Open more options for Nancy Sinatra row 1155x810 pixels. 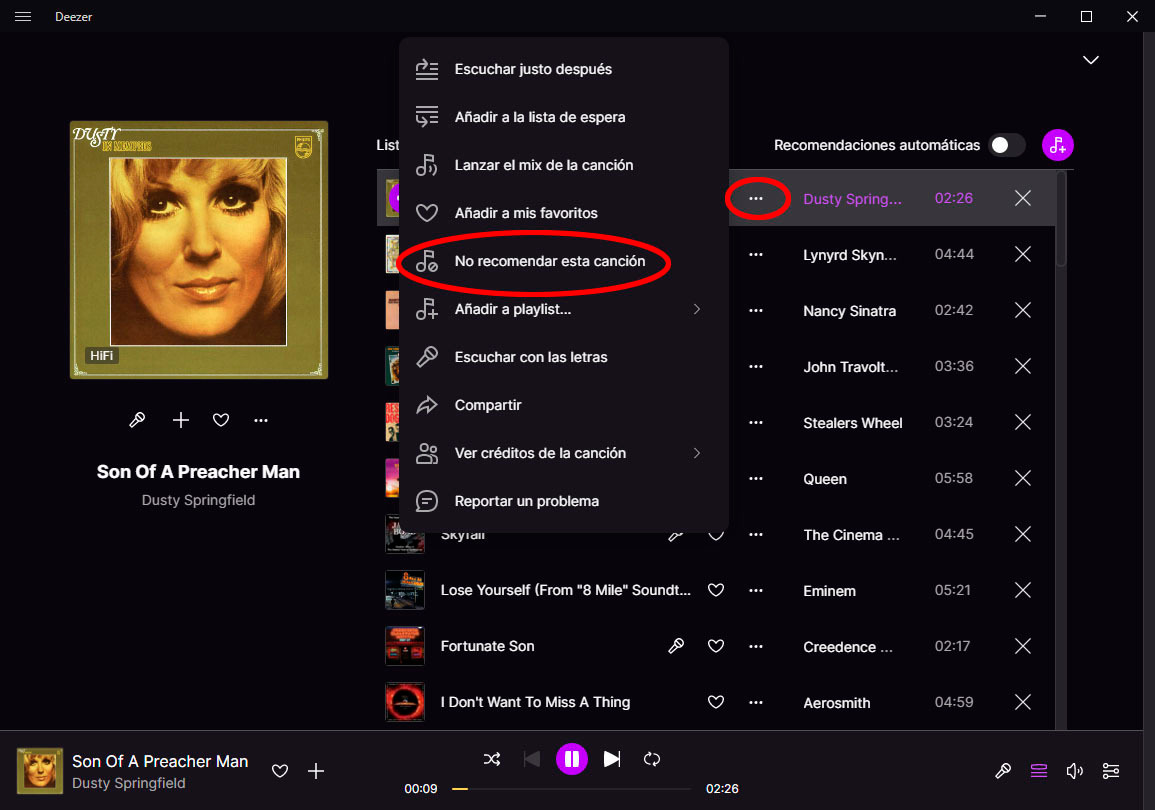pyautogui.click(x=756, y=310)
